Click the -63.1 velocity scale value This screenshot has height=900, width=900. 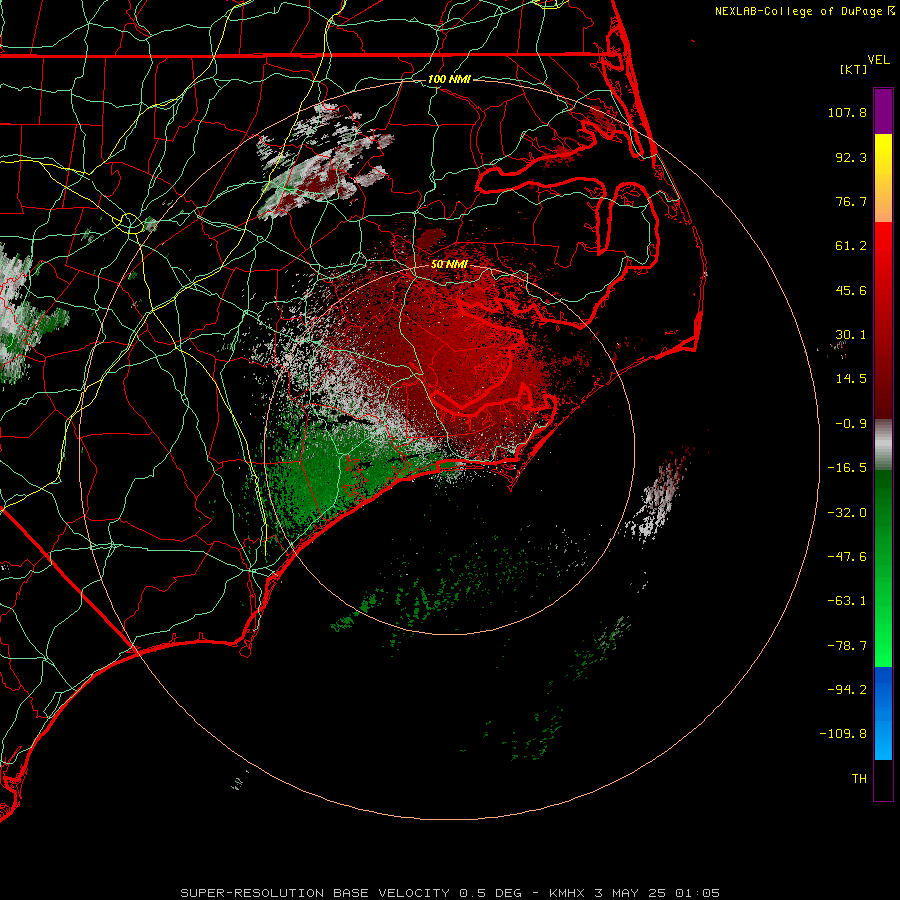tap(847, 601)
